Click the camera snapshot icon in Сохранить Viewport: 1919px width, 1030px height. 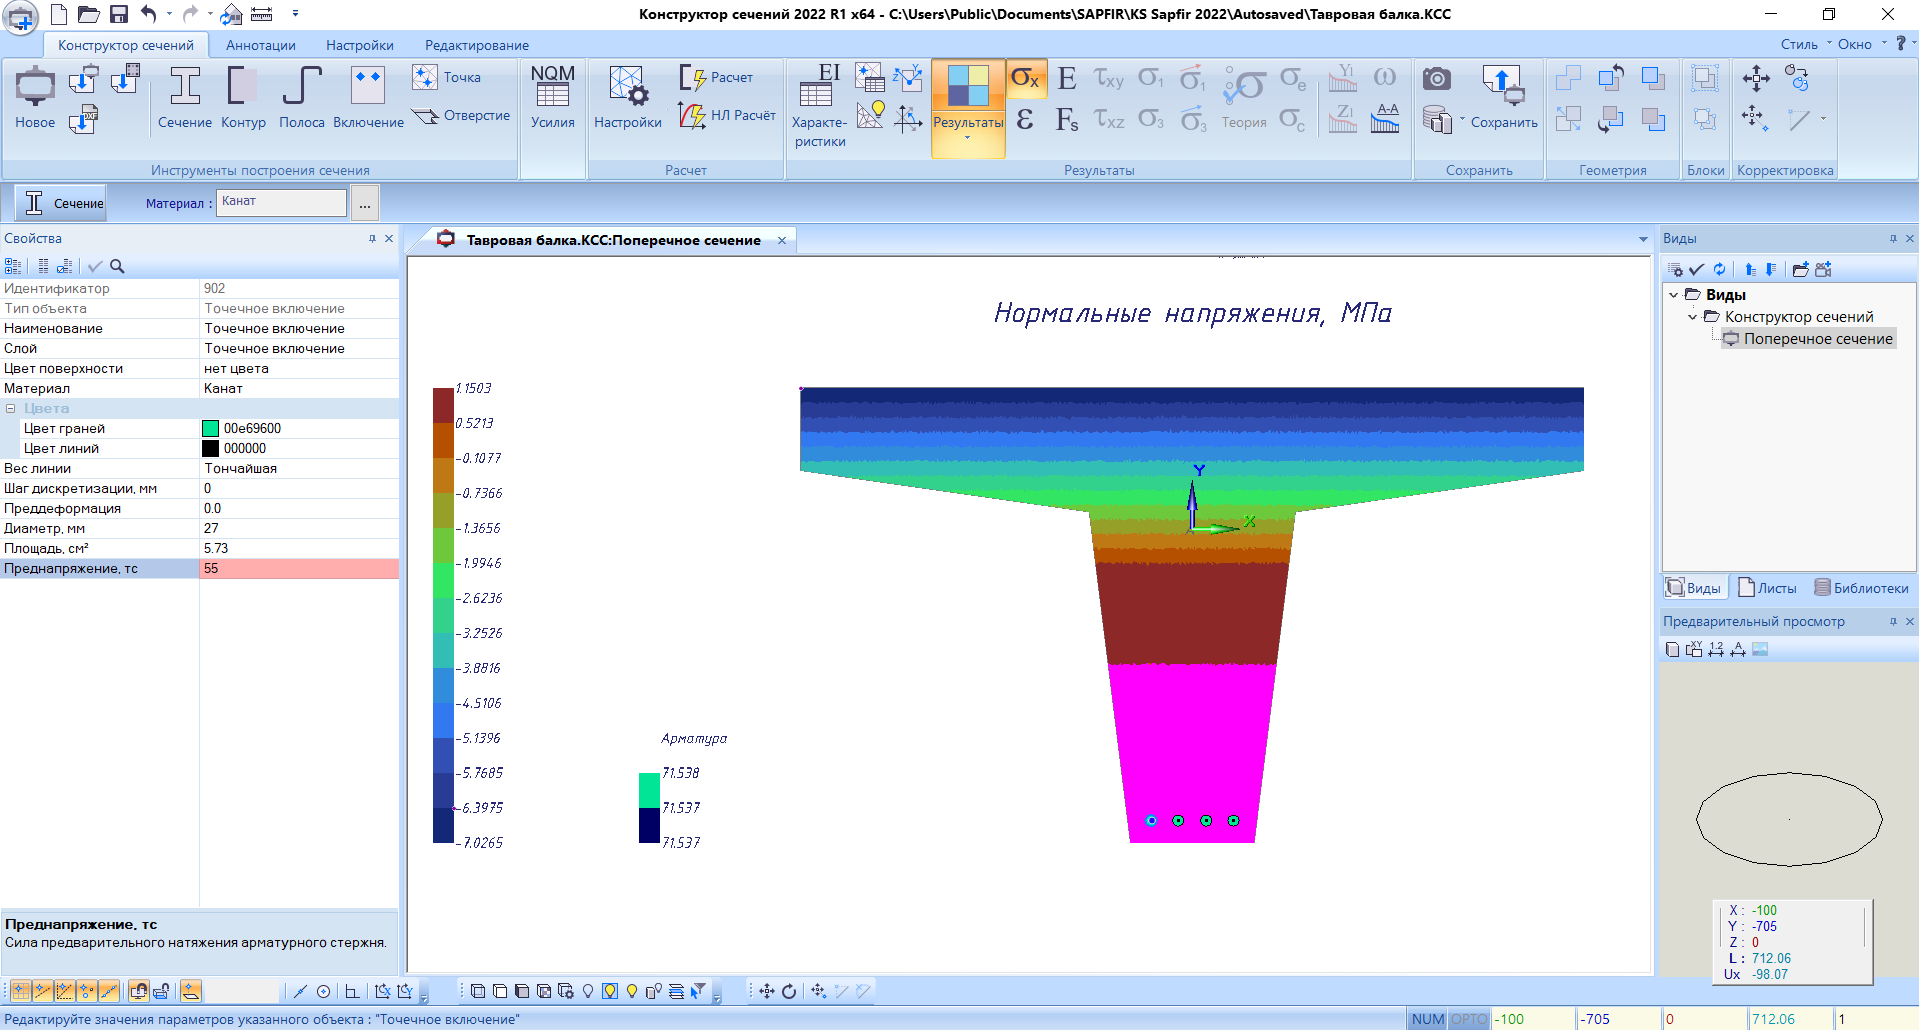point(1437,79)
